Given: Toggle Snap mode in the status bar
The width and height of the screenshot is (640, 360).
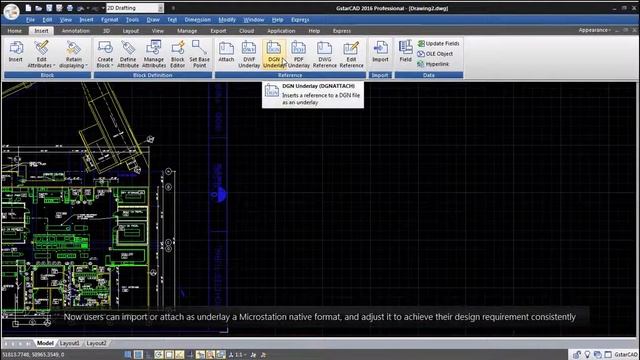Looking at the screenshot, I should [128, 355].
